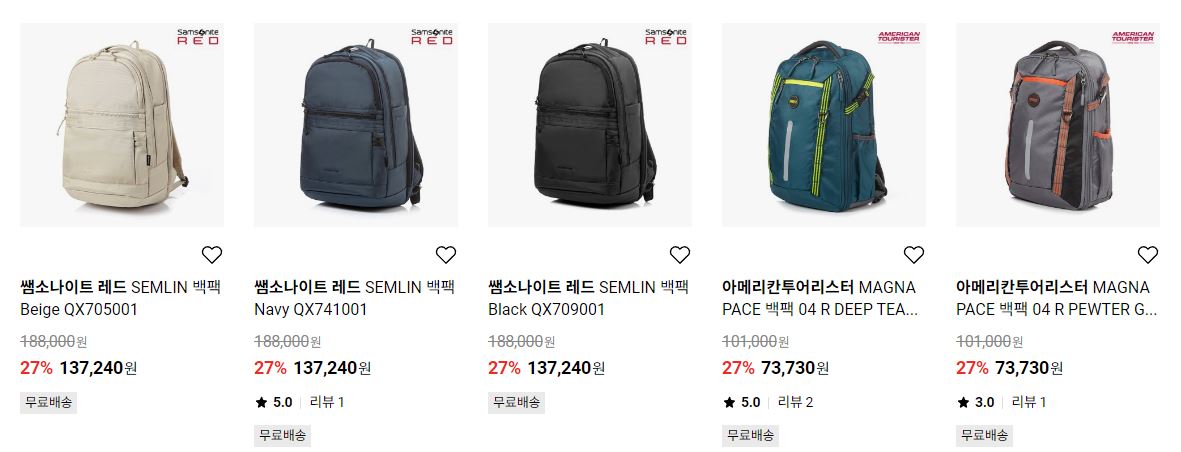Click 무료배송 badge under Beige backpack
Viewport: 1181px width, 452px height.
(48, 402)
